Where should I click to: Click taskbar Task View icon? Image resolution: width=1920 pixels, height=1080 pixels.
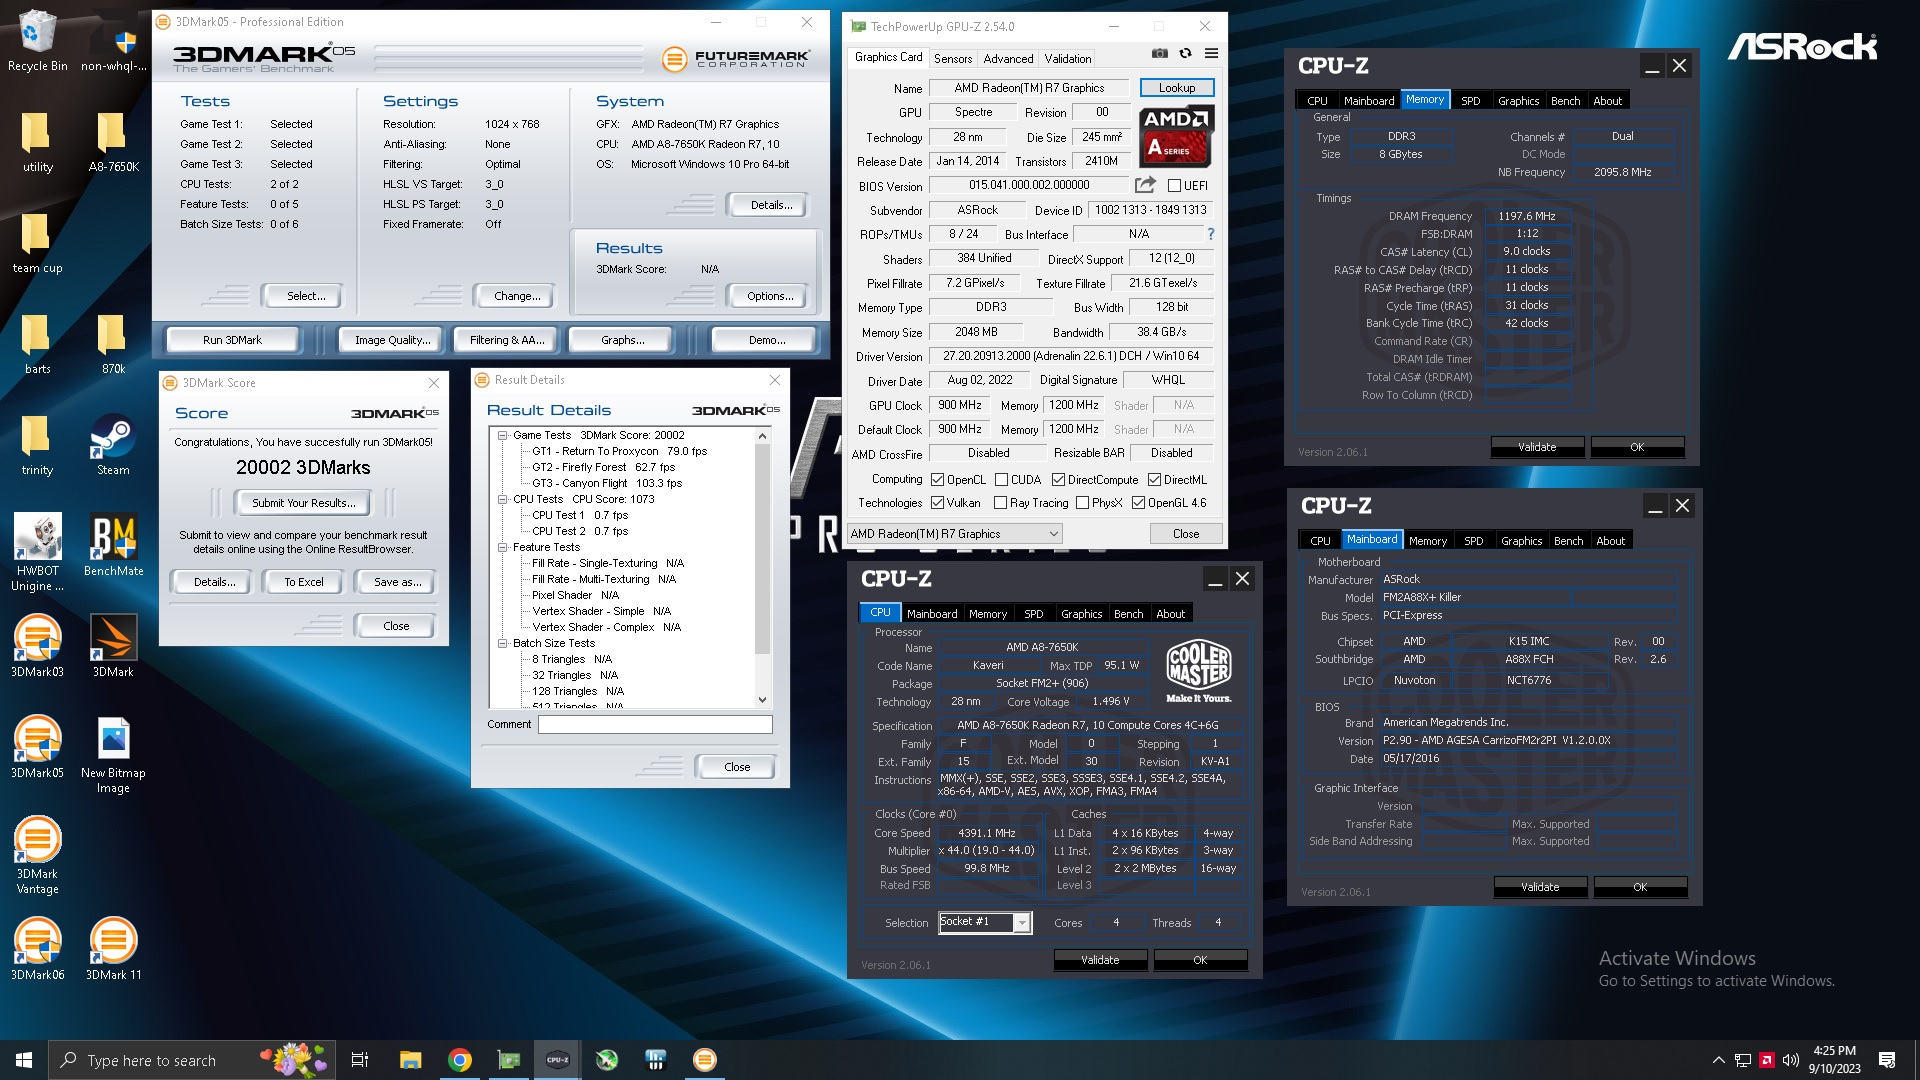tap(360, 1060)
